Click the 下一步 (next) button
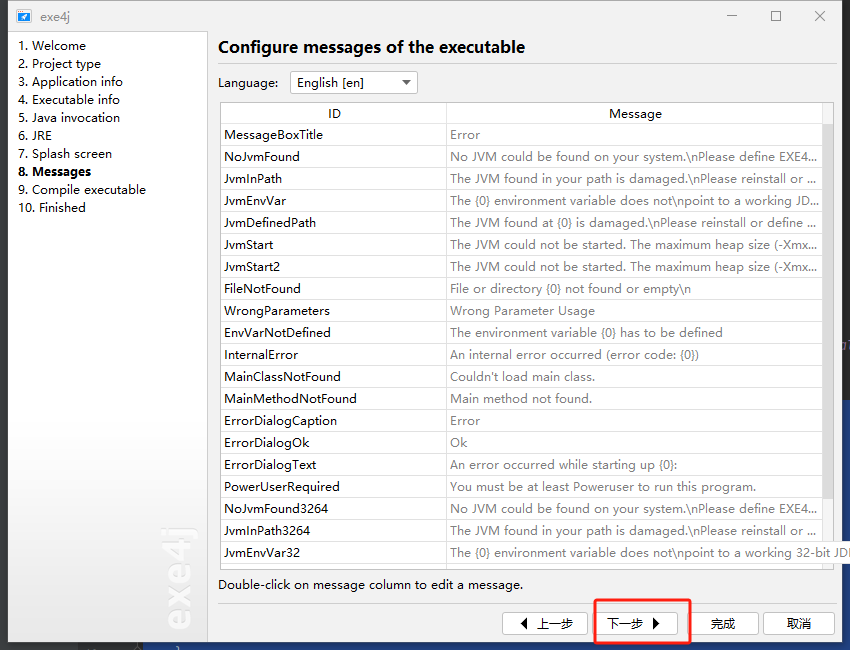Screen dimensions: 850x650 635,623
